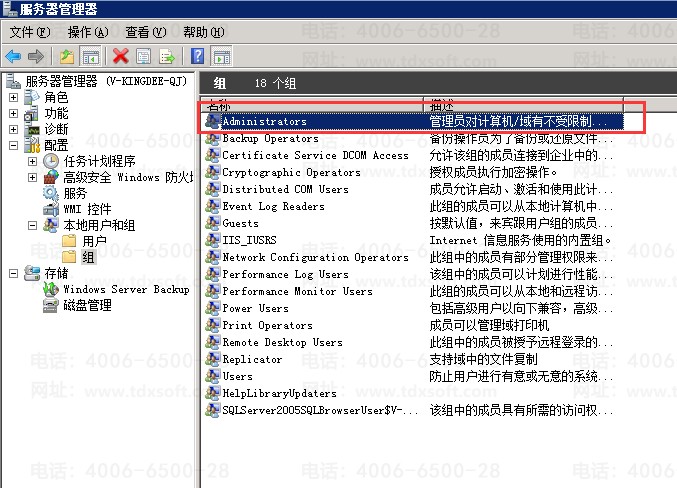This screenshot has height=488, width=677.
Task: Open the 查看(V) menu
Action: point(146,32)
